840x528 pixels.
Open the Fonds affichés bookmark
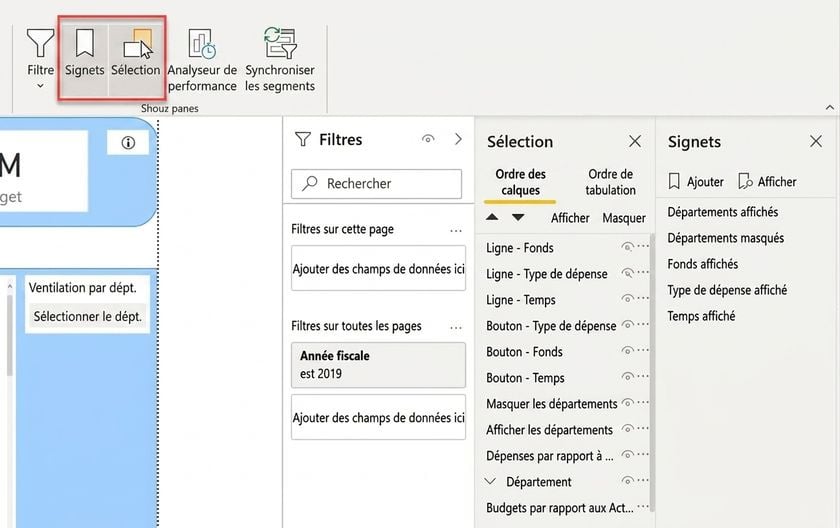(702, 264)
